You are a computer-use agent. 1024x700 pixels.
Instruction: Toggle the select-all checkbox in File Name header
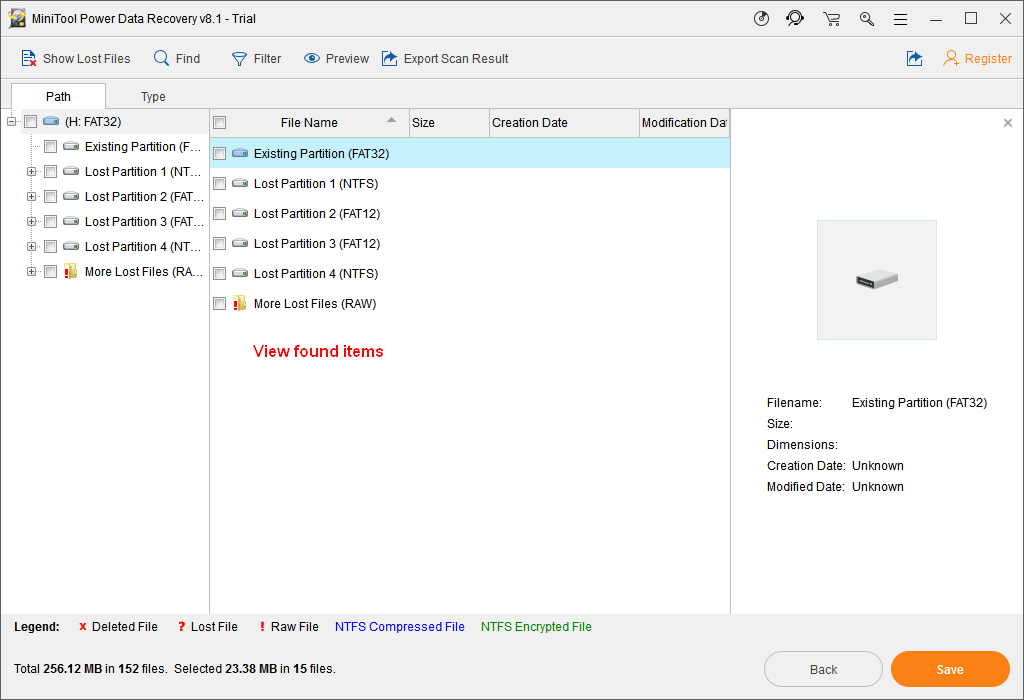click(x=220, y=123)
